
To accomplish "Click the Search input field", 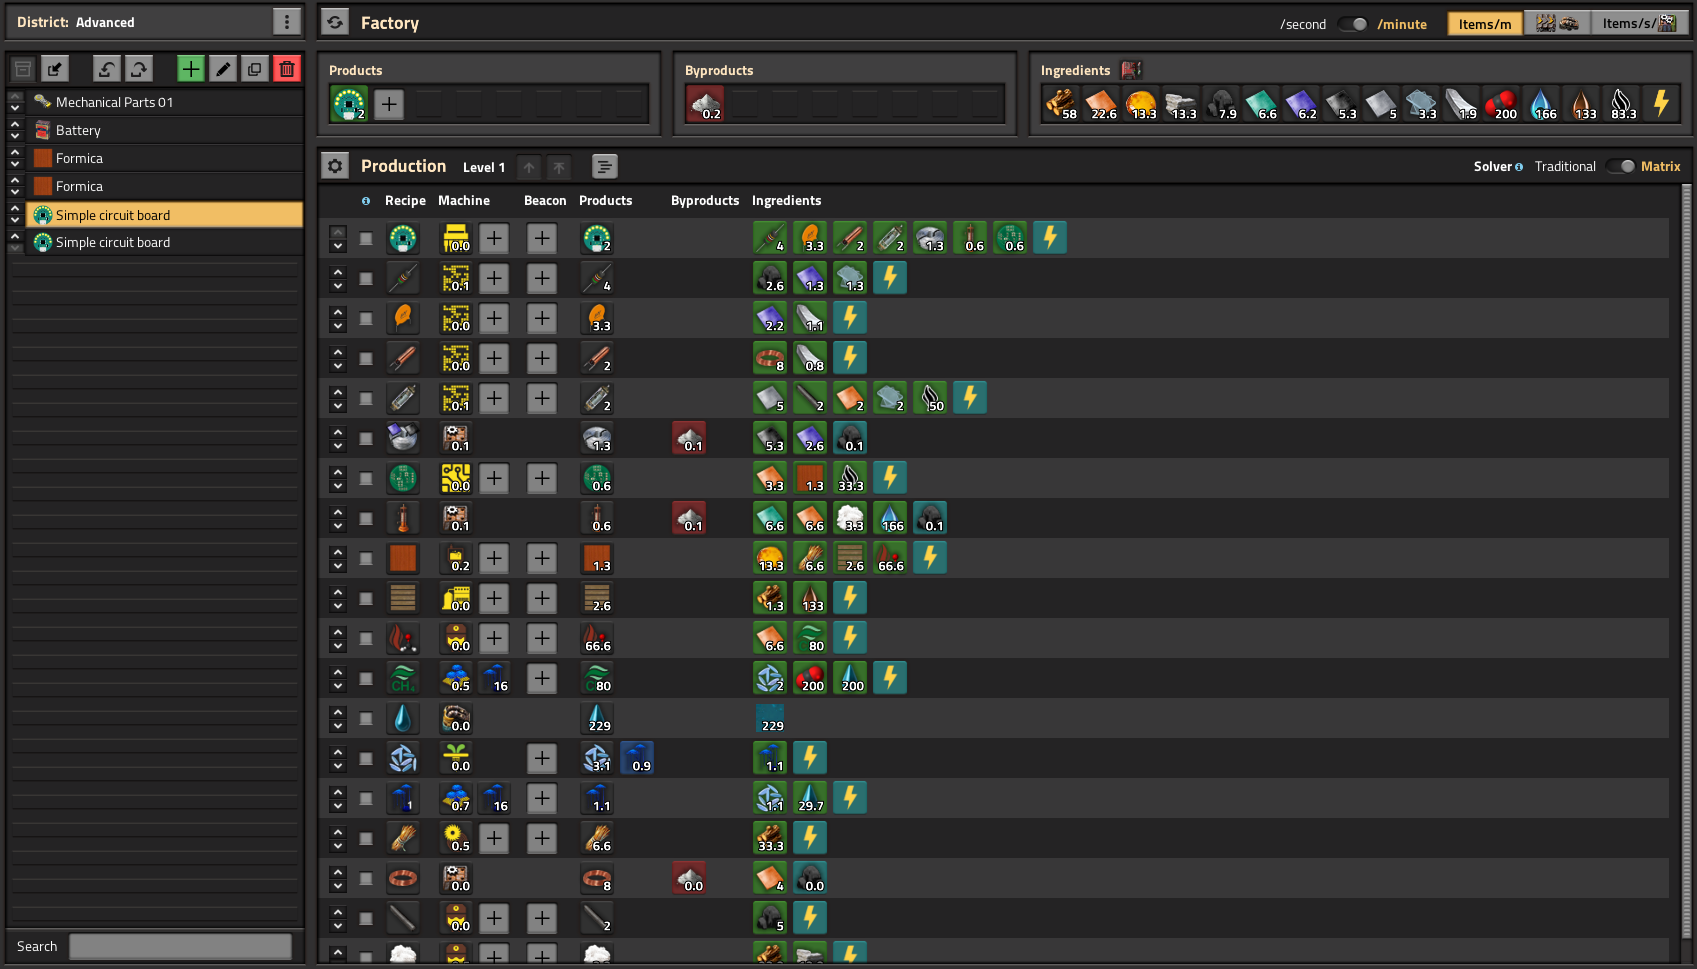I will (x=181, y=946).
